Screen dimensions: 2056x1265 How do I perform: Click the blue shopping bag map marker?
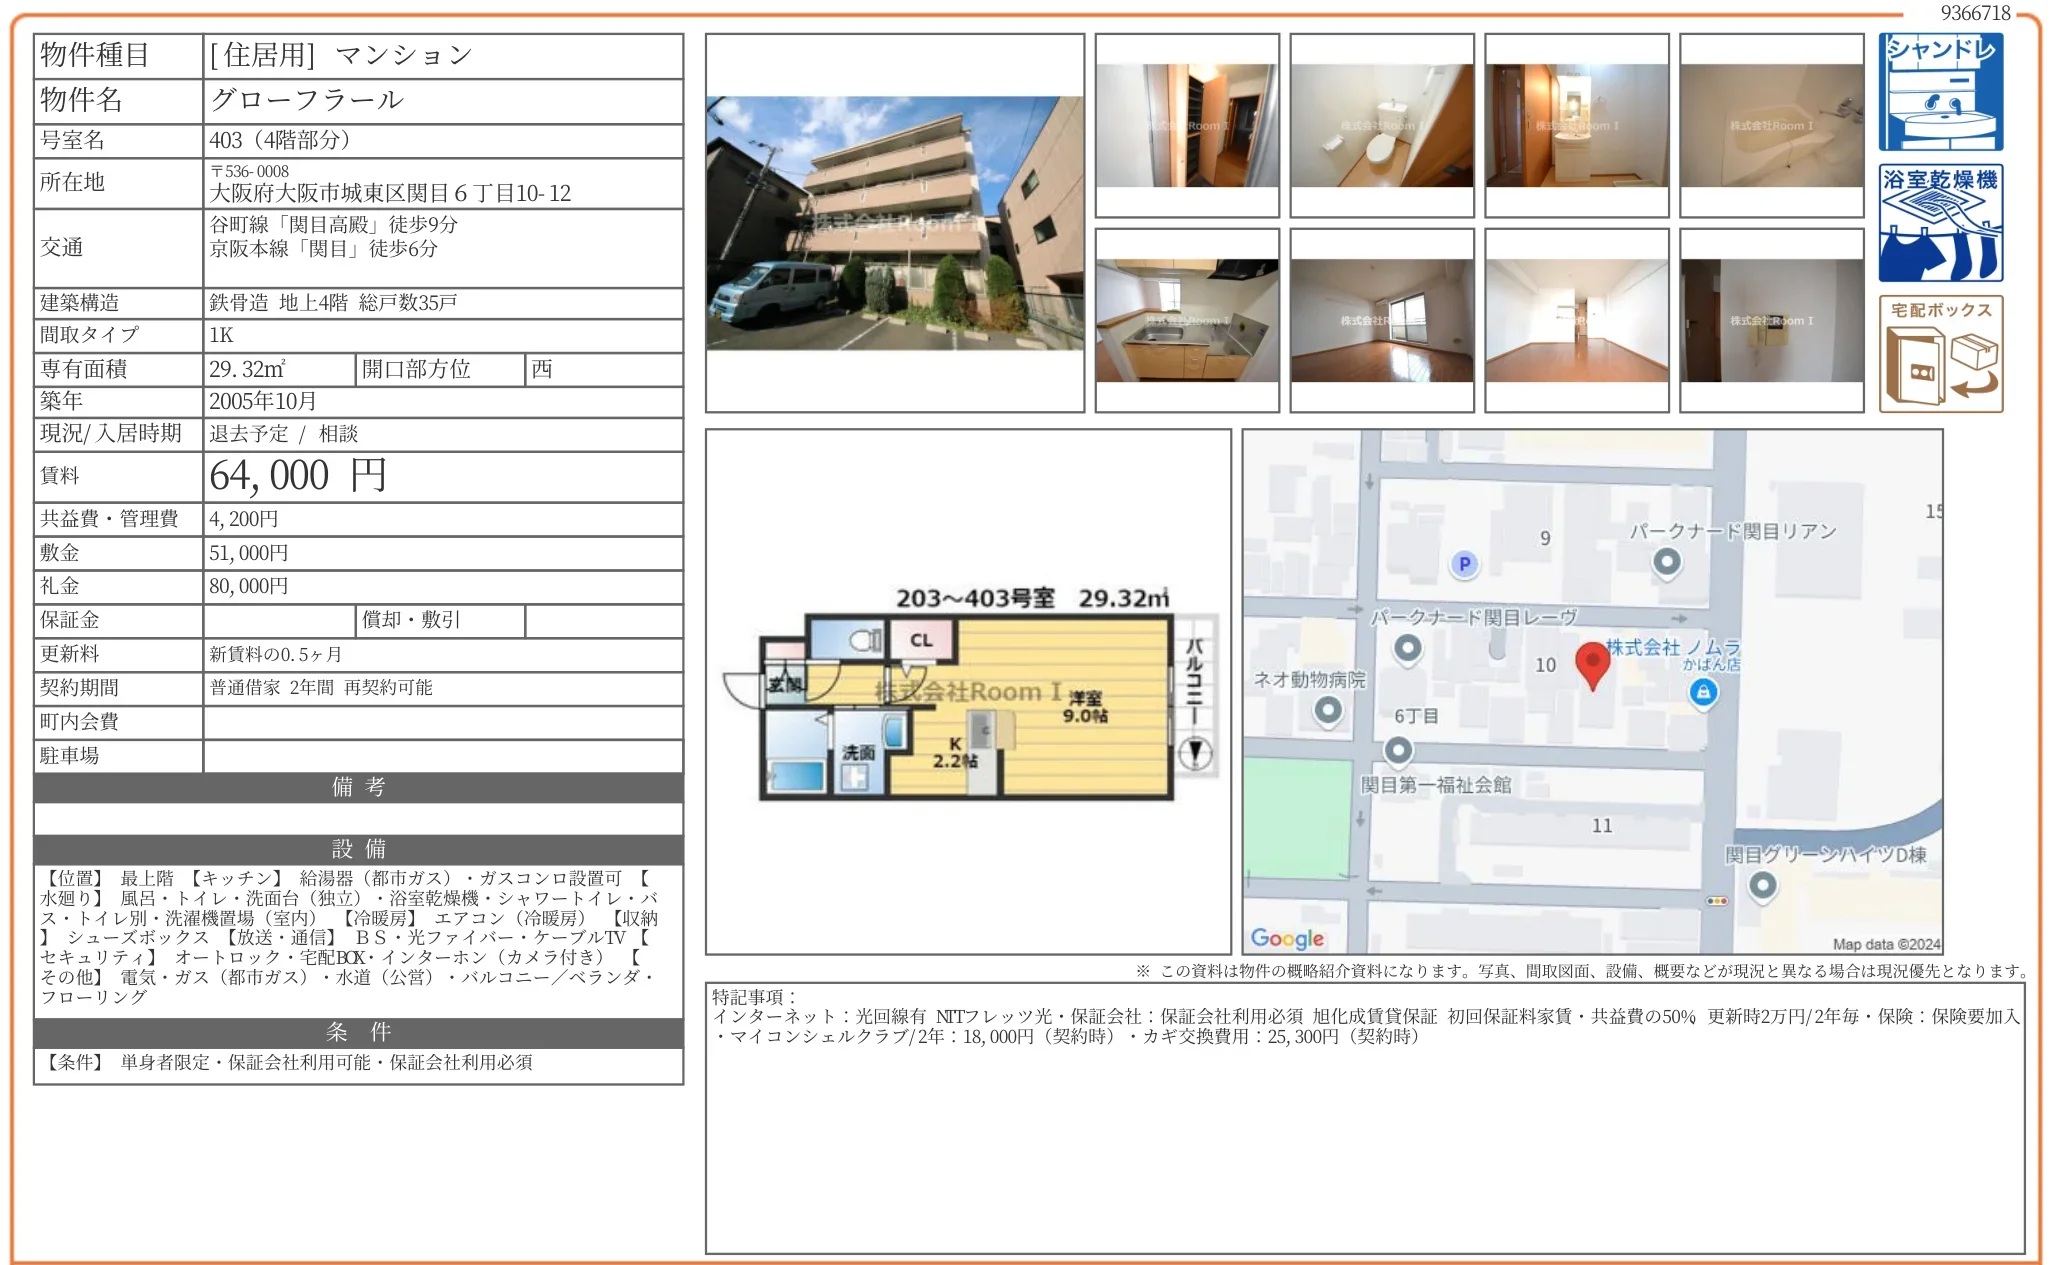click(1703, 691)
